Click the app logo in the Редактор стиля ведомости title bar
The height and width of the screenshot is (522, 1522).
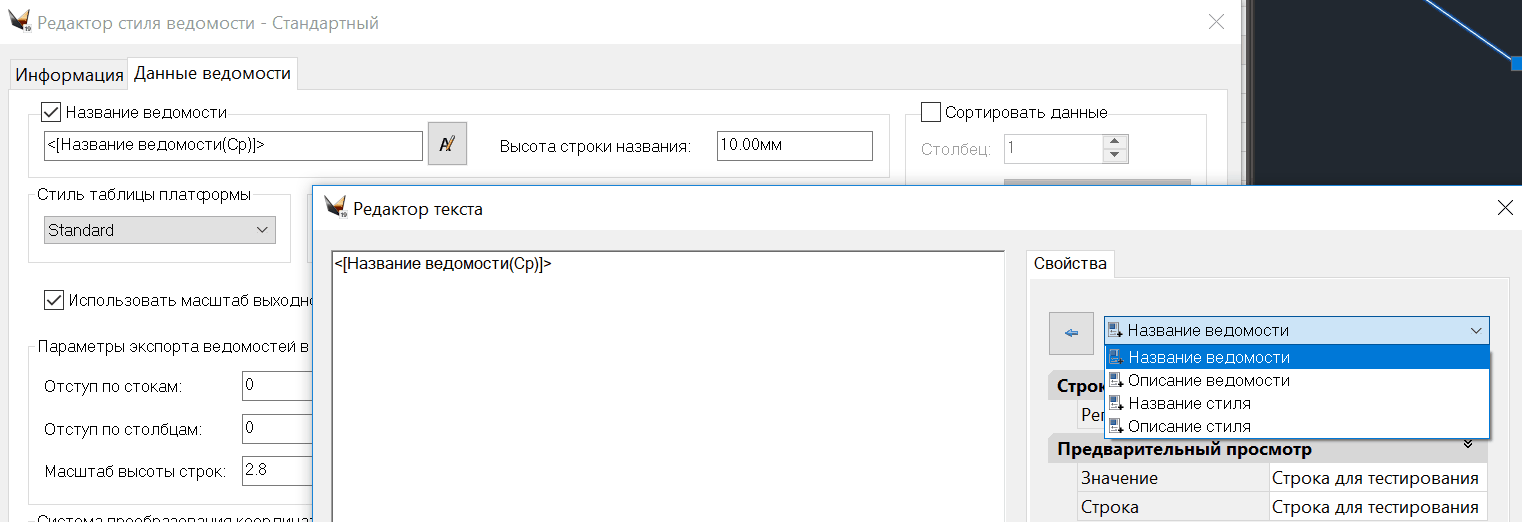[19, 22]
